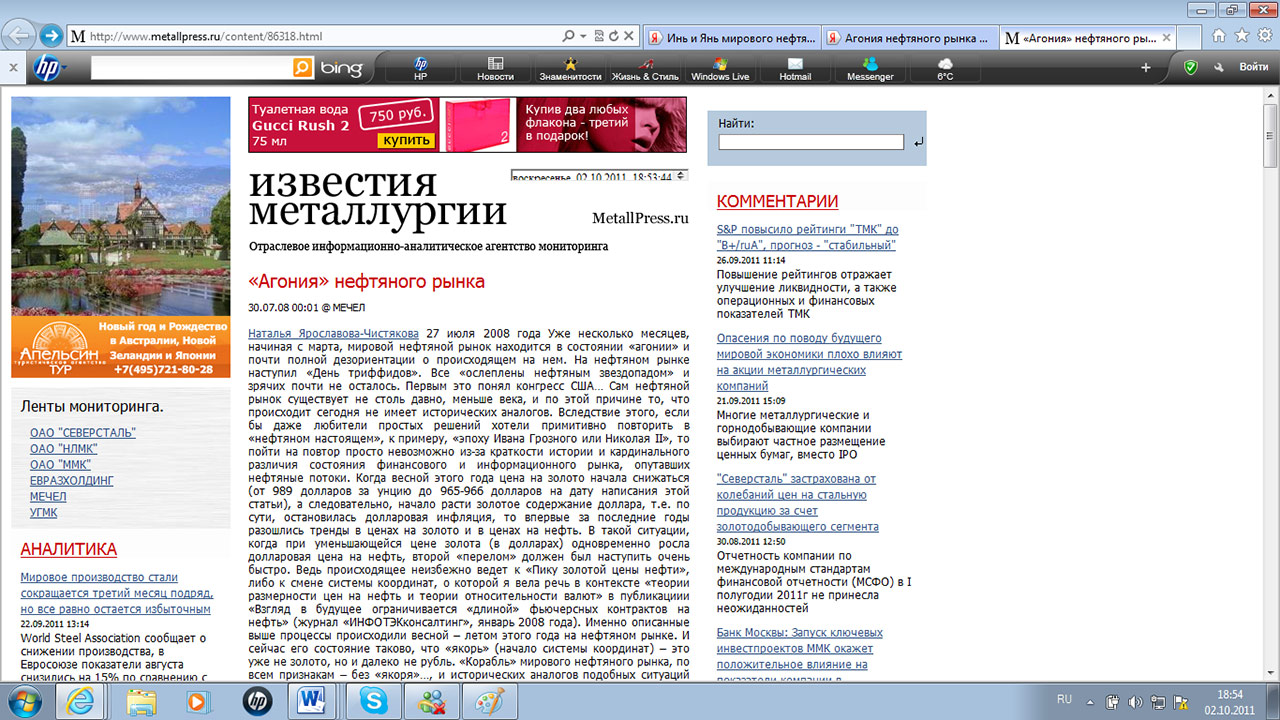The height and width of the screenshot is (720, 1280).
Task: Click the известия металлургии site logo
Action: pyautogui.click(x=378, y=199)
